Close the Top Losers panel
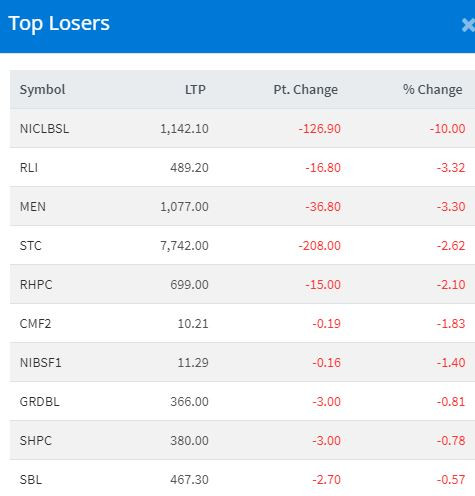Screen dimensions: 475x496 pos(468,25)
